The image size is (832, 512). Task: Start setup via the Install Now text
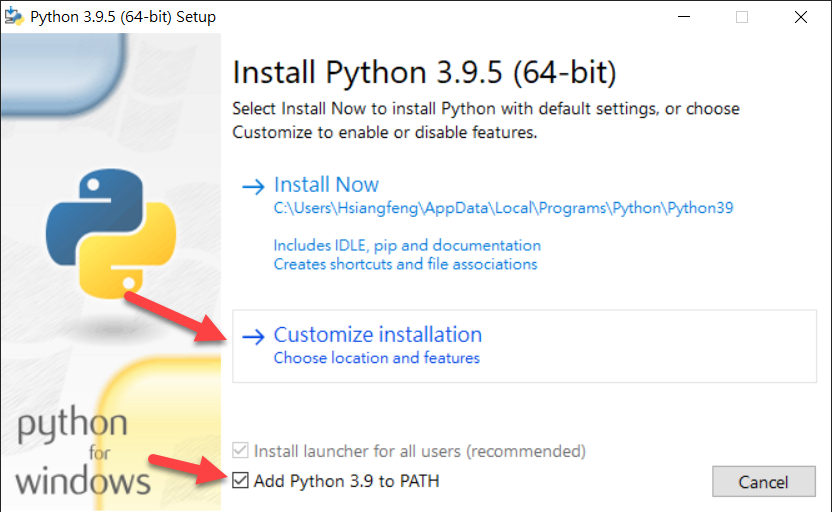tap(326, 185)
